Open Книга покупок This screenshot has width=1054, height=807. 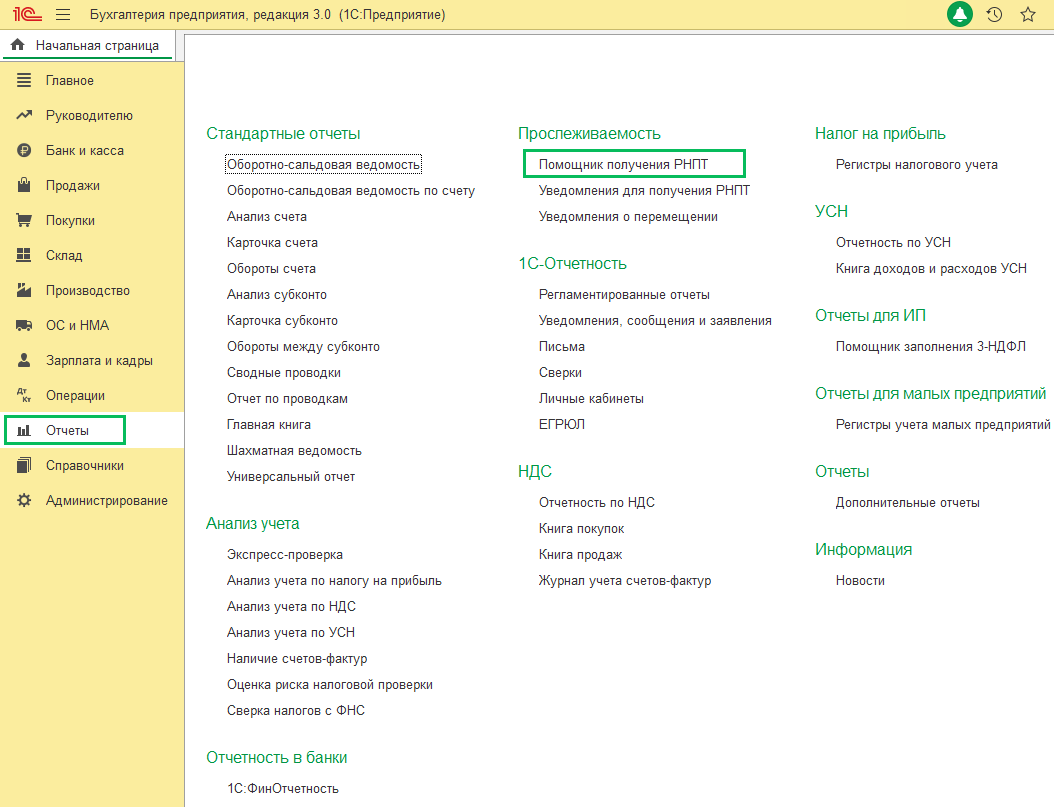point(581,529)
